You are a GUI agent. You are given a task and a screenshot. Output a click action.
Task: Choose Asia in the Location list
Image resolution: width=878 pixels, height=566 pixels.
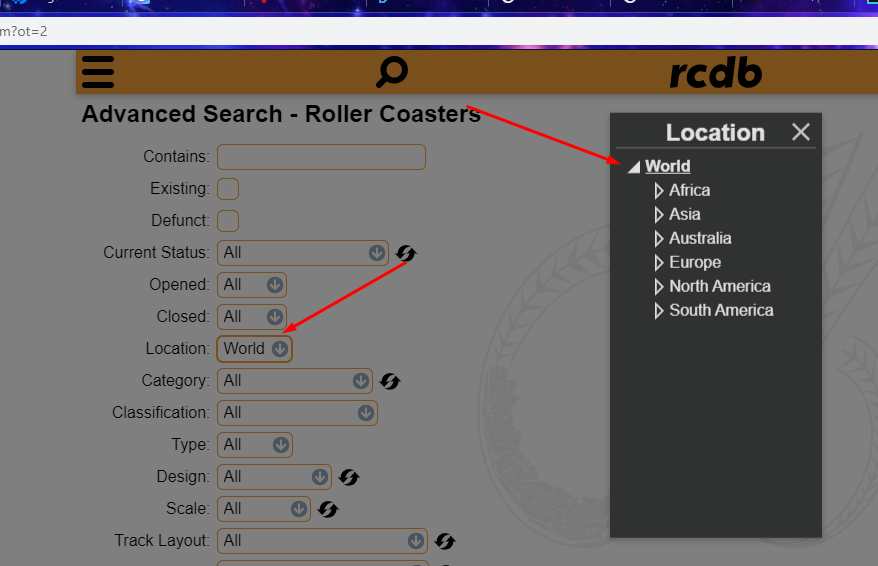pos(685,214)
